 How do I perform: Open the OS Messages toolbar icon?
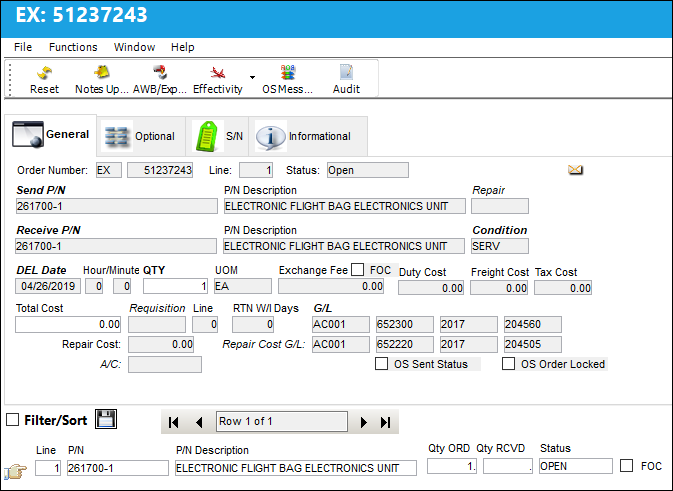[288, 72]
